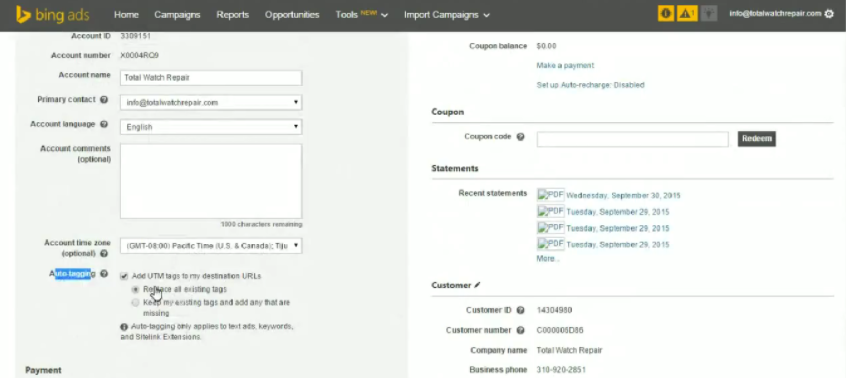
Task: Click Redeem button
Action: pyautogui.click(x=756, y=139)
